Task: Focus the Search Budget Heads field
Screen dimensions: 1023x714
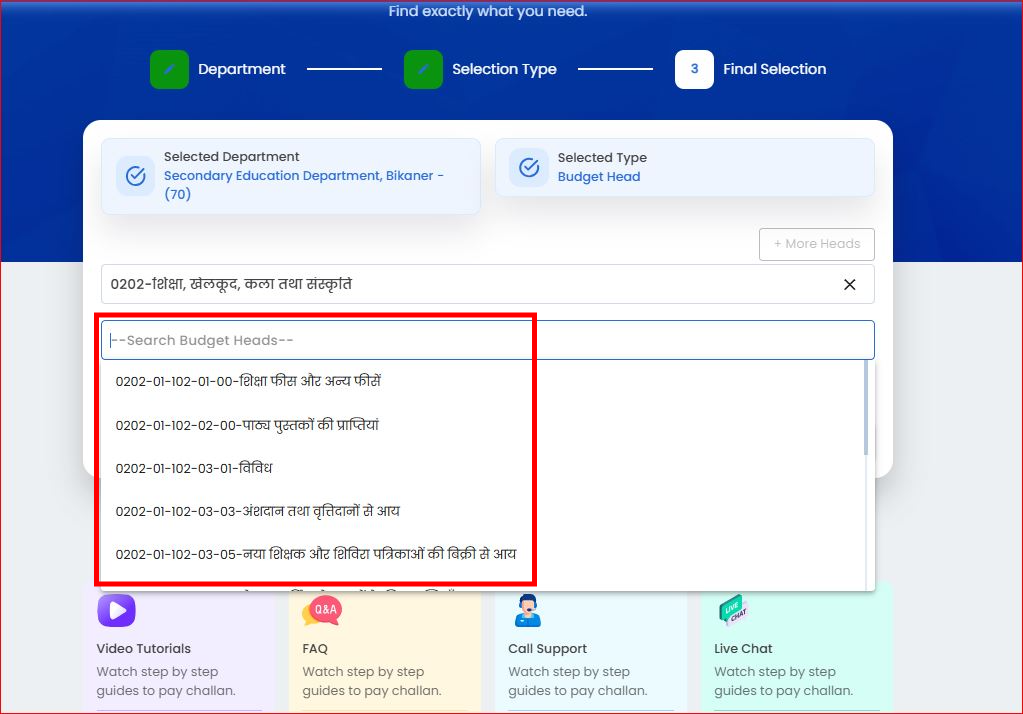Action: coord(487,340)
